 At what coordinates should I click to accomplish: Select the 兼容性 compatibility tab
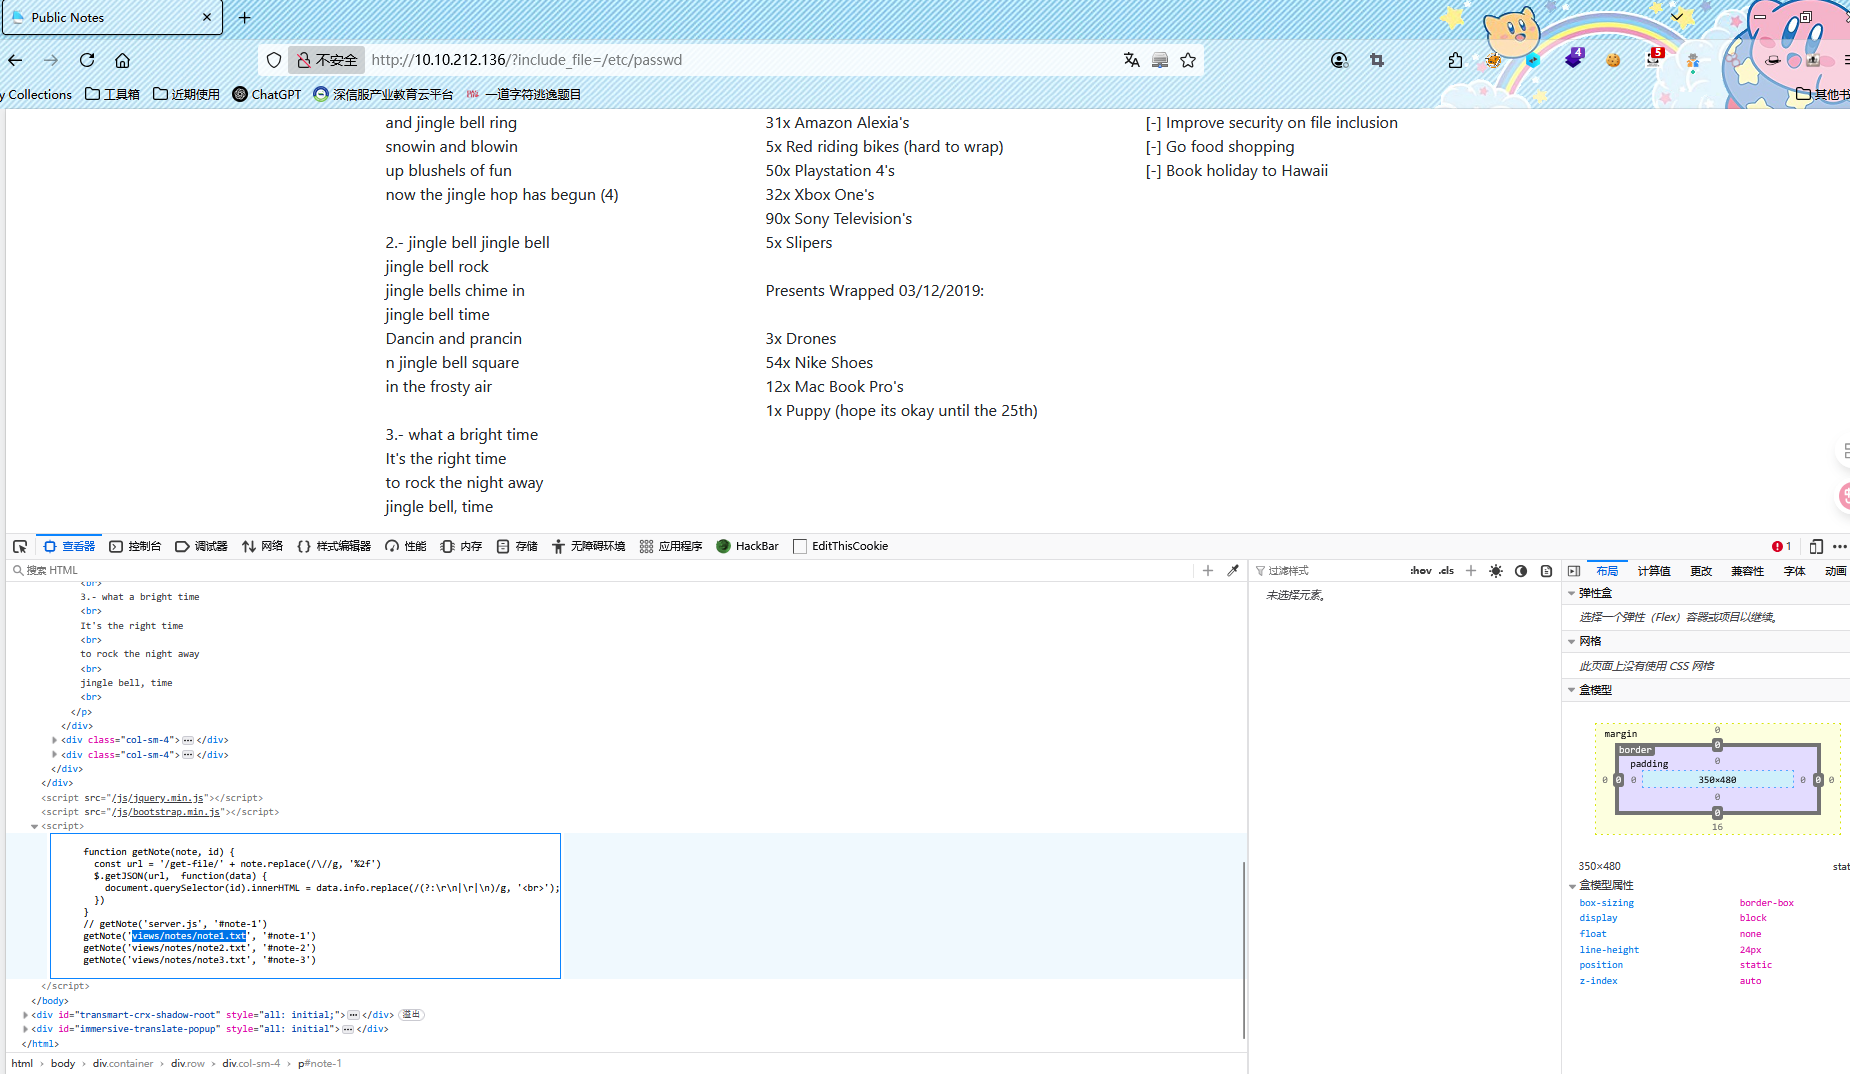point(1748,571)
